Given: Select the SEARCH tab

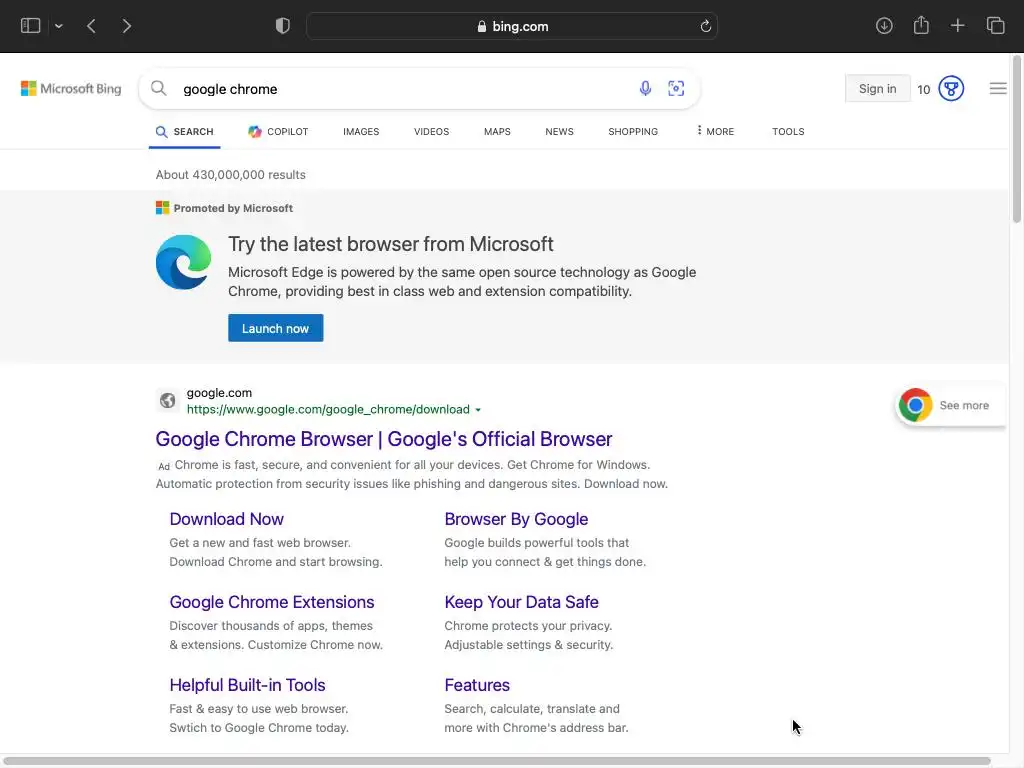Looking at the screenshot, I should (x=185, y=131).
